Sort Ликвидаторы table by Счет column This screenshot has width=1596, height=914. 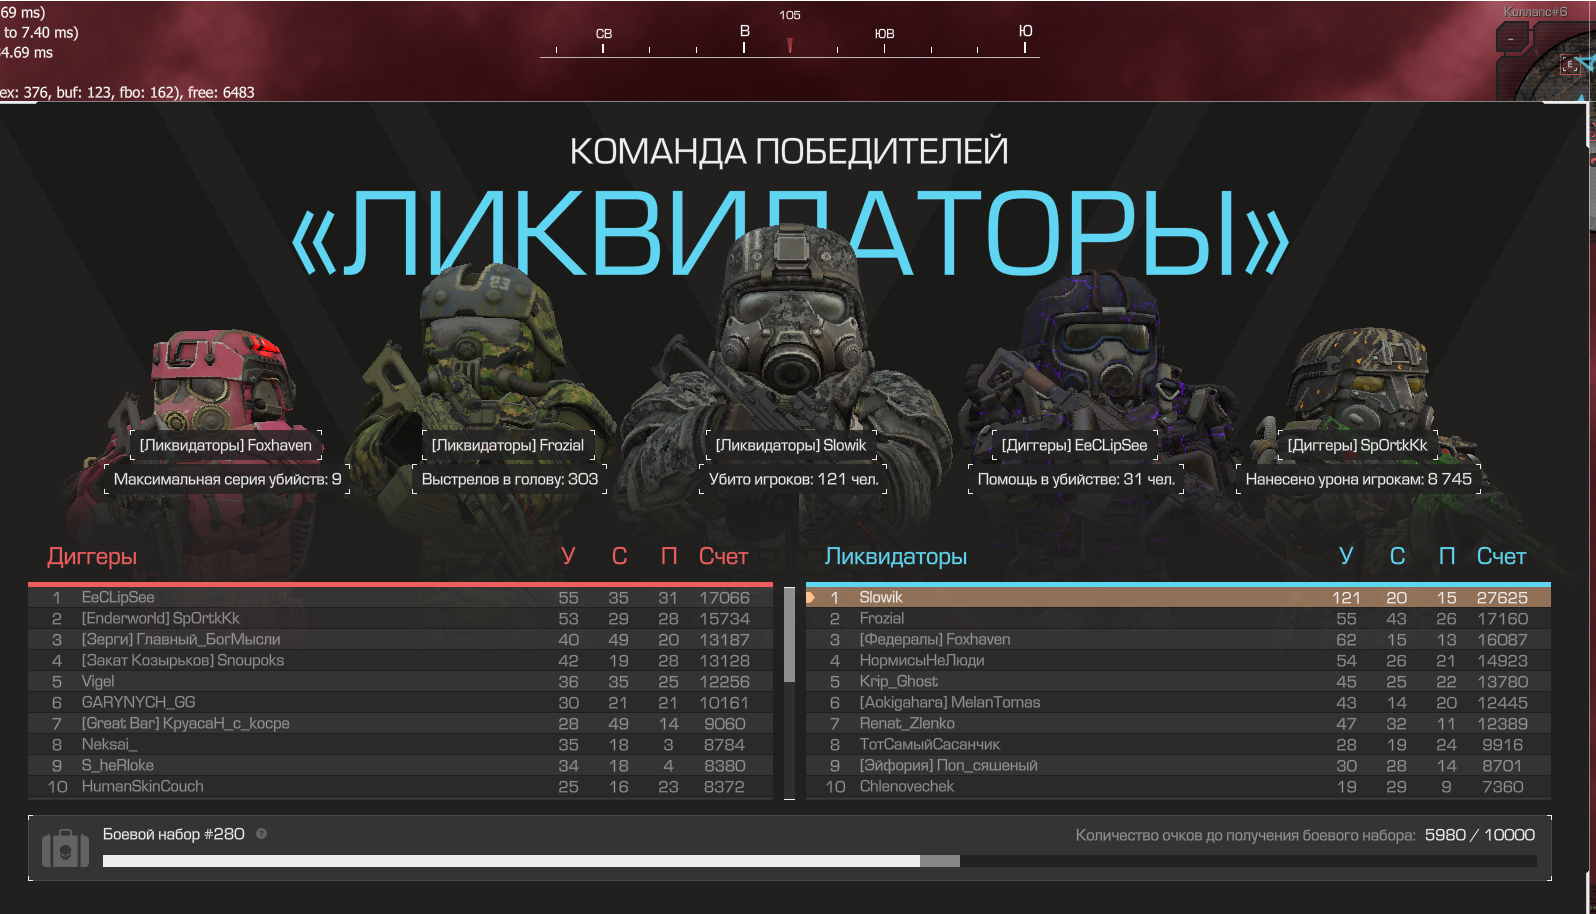(1501, 556)
